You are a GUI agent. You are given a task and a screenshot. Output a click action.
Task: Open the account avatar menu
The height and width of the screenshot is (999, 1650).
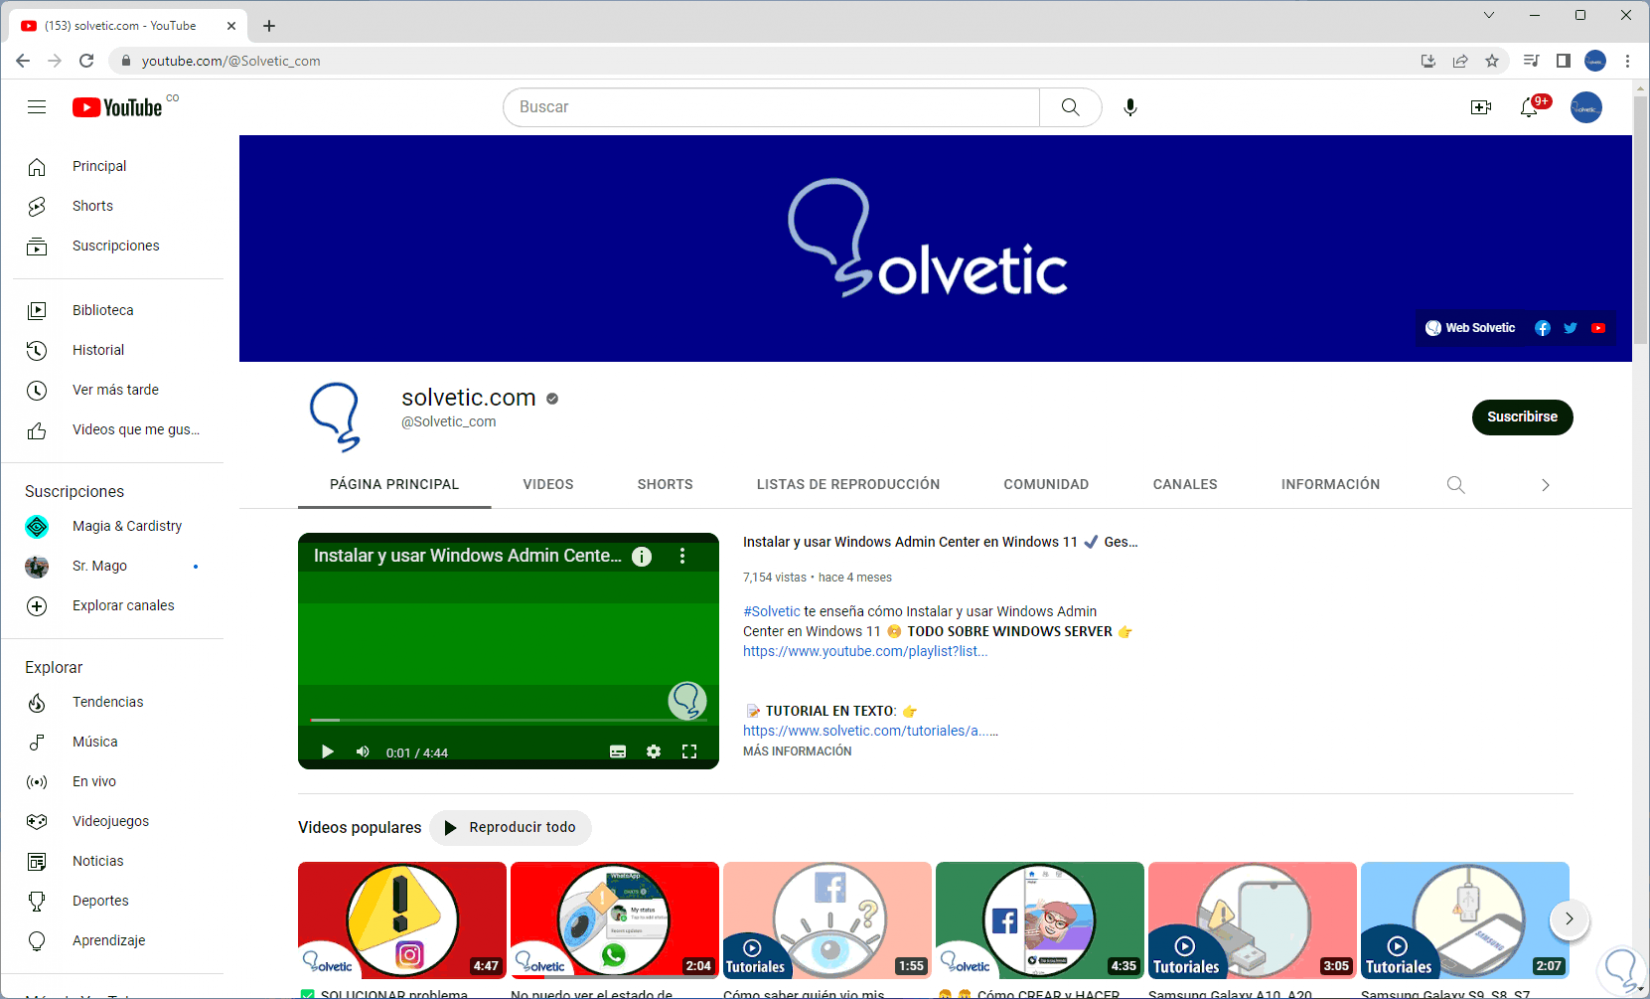click(x=1586, y=107)
